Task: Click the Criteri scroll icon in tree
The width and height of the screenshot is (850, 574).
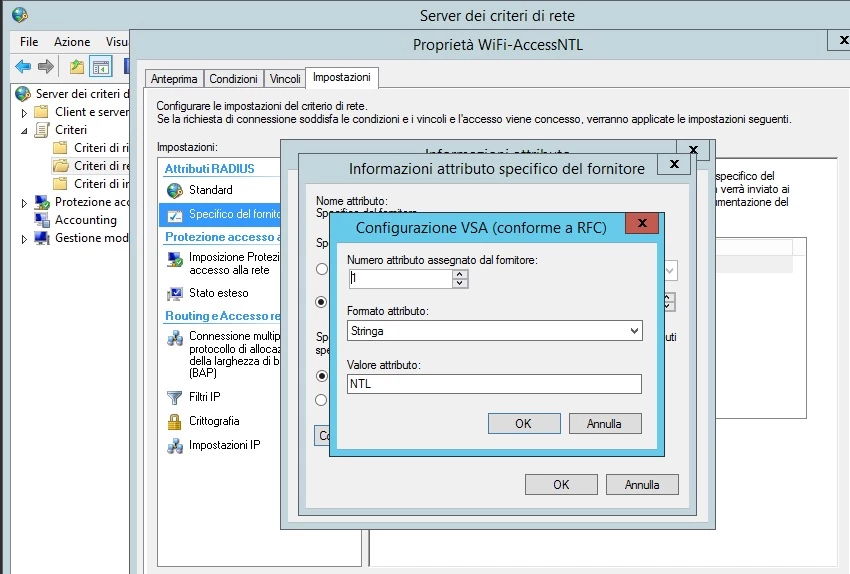Action: point(42,130)
